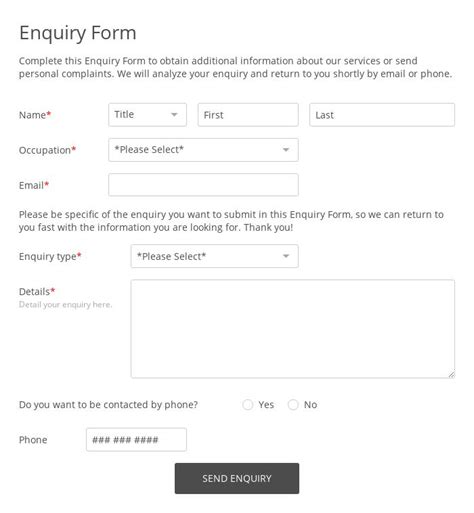
Task: Click the arrow icon of the Enquiry type select
Action: (286, 256)
